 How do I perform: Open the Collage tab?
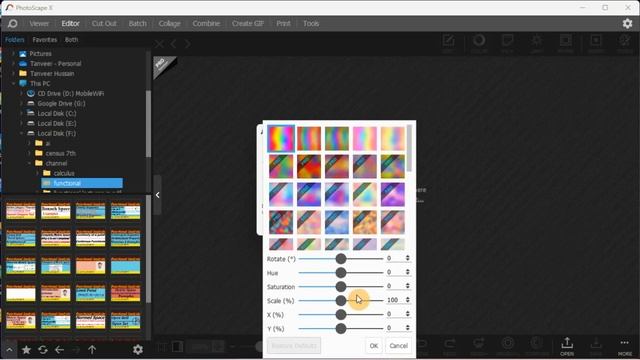click(x=170, y=24)
